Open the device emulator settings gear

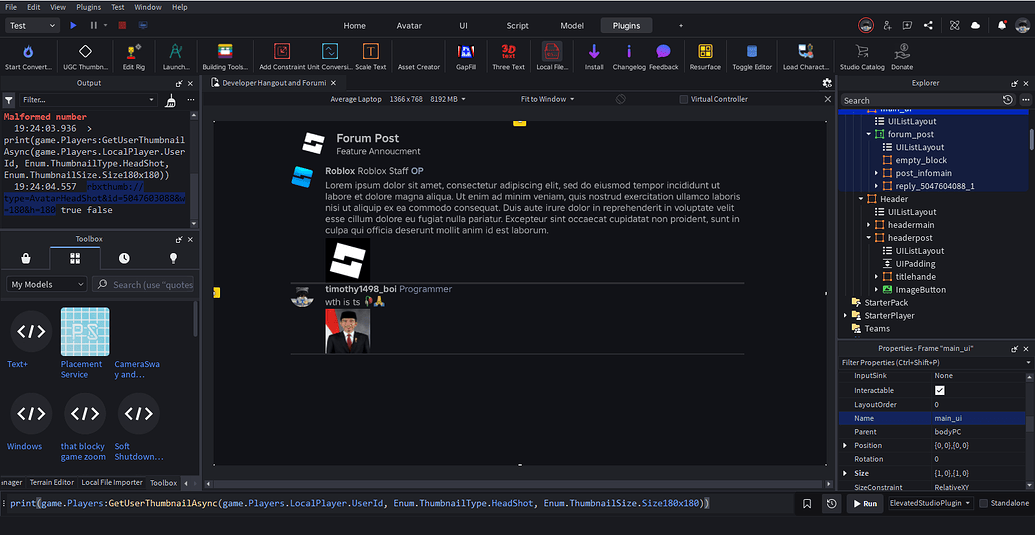click(826, 83)
